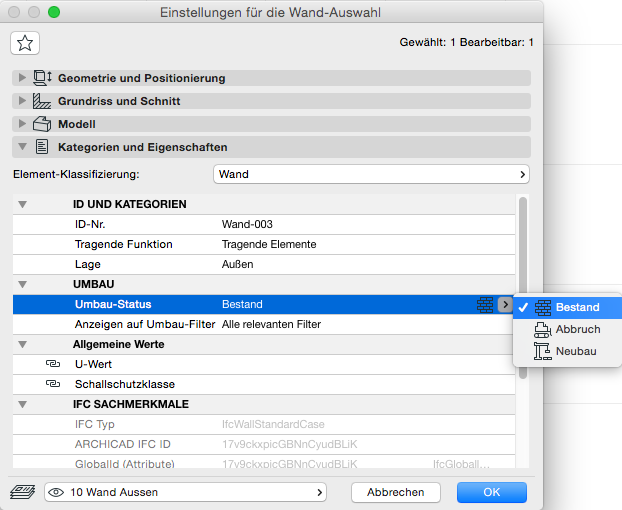This screenshot has width=622, height=510.
Task: Choose Neubau in the status menu
Action: pyautogui.click(x=577, y=351)
